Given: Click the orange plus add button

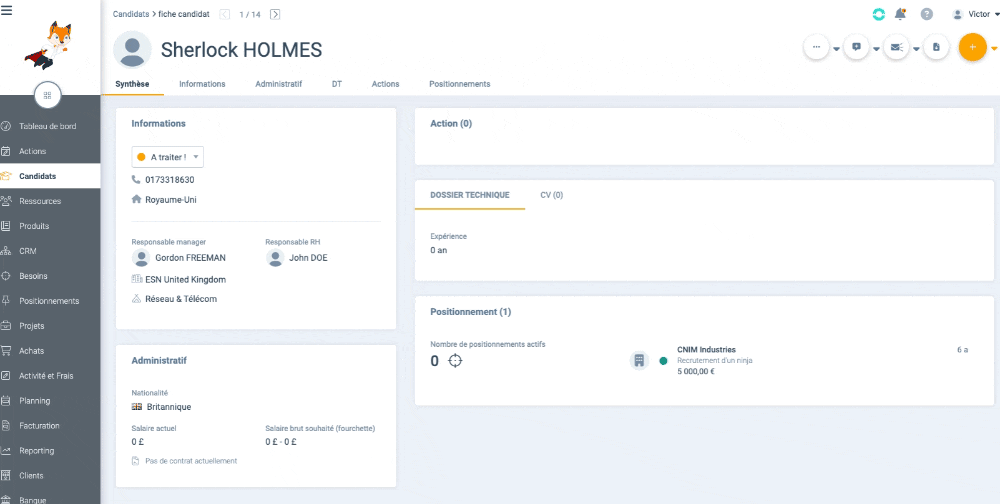Looking at the screenshot, I should pyautogui.click(x=972, y=47).
